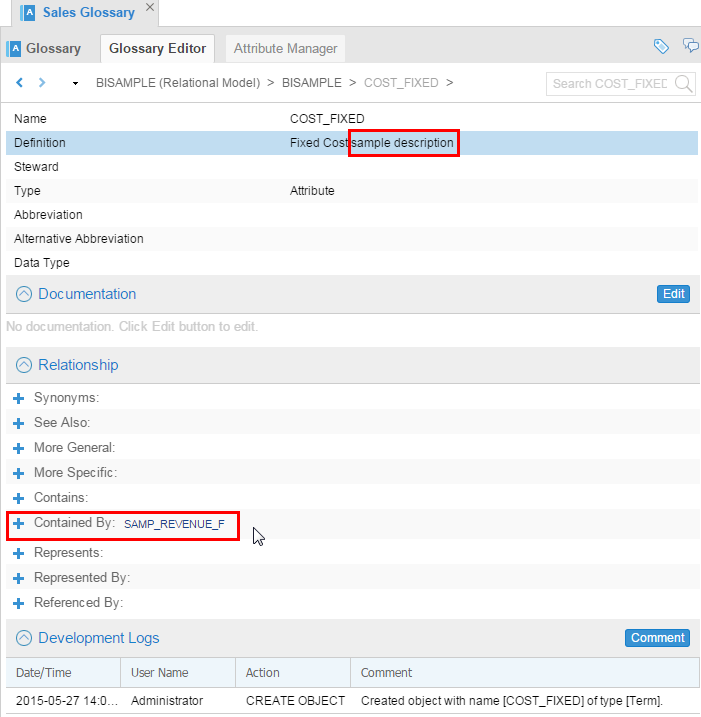Screen dimensions: 701x717
Task: Click the Edit documentation button
Action: 673,294
